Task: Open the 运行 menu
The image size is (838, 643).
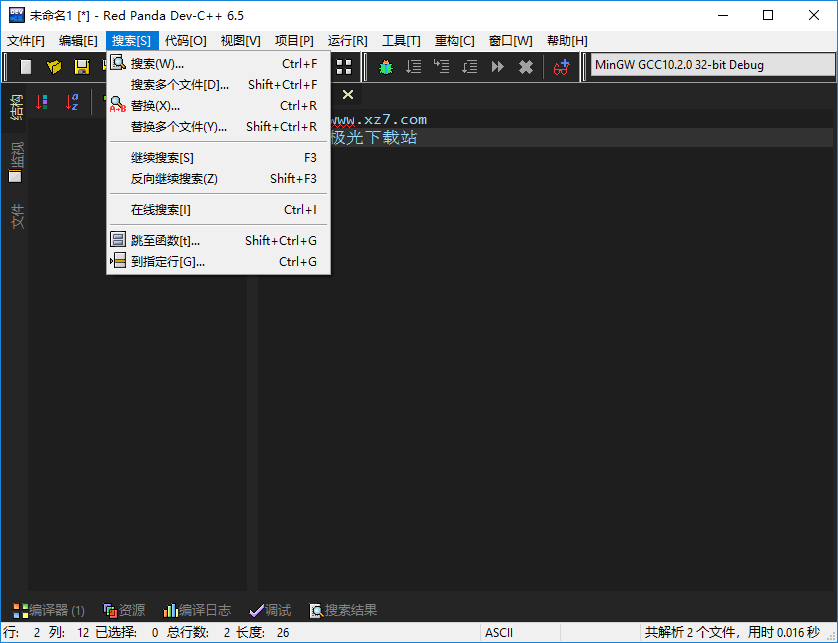Action: click(x=347, y=40)
